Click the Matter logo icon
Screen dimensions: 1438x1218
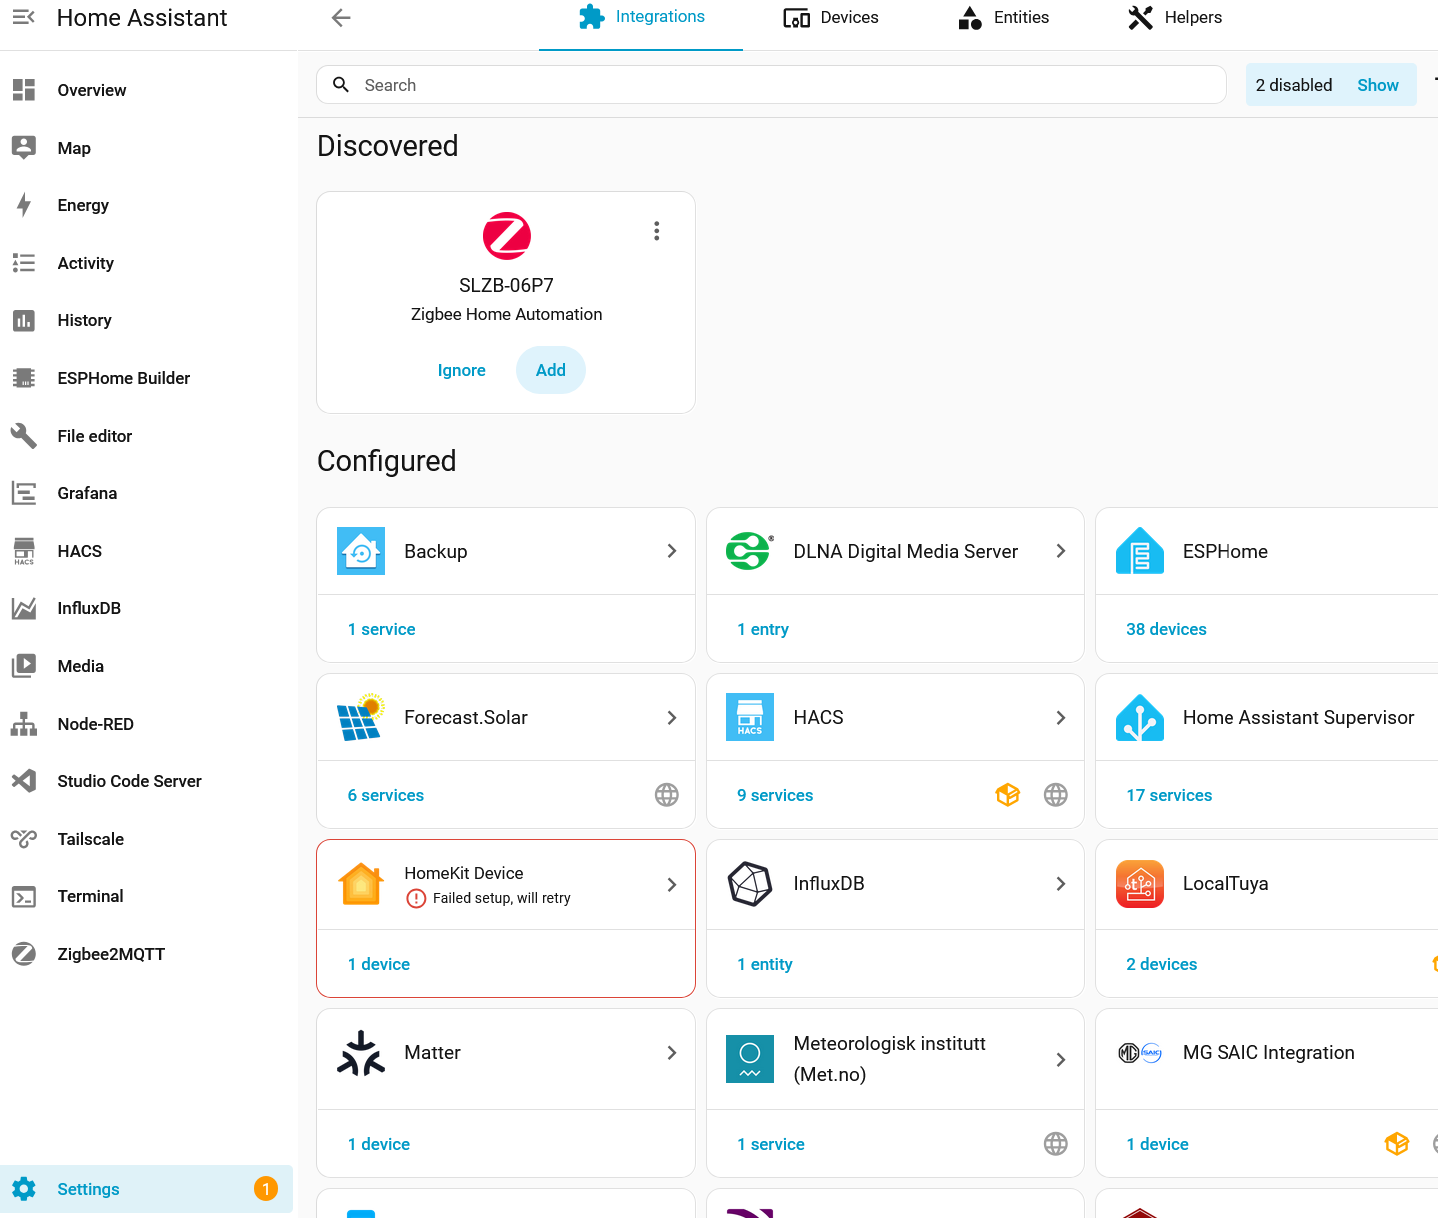361,1053
